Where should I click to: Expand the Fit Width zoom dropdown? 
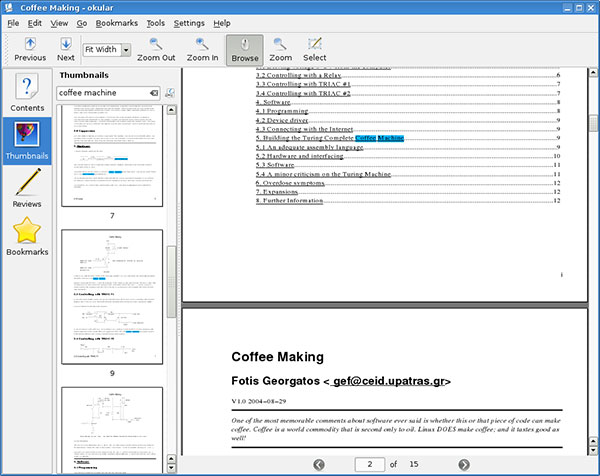[126, 50]
